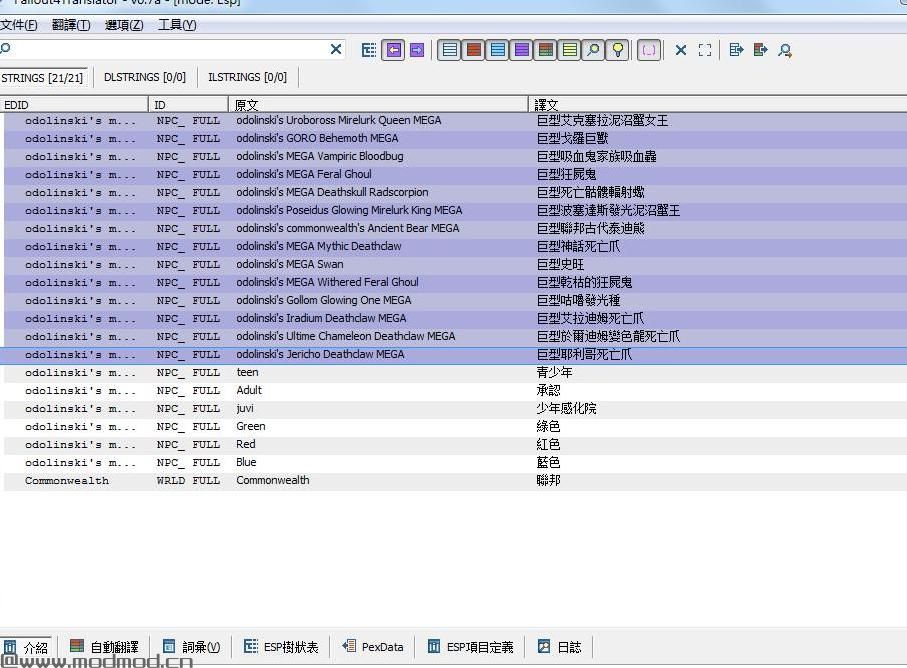Select the juvi source text row
The image size is (907, 668).
click(455, 408)
